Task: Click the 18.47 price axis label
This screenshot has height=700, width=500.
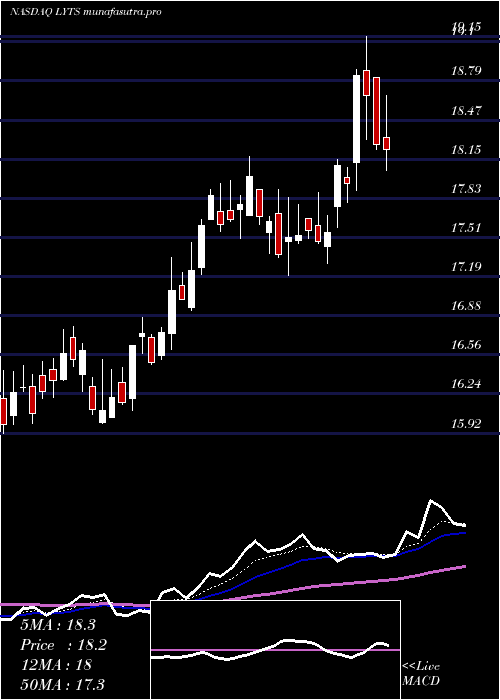Action: tap(466, 110)
